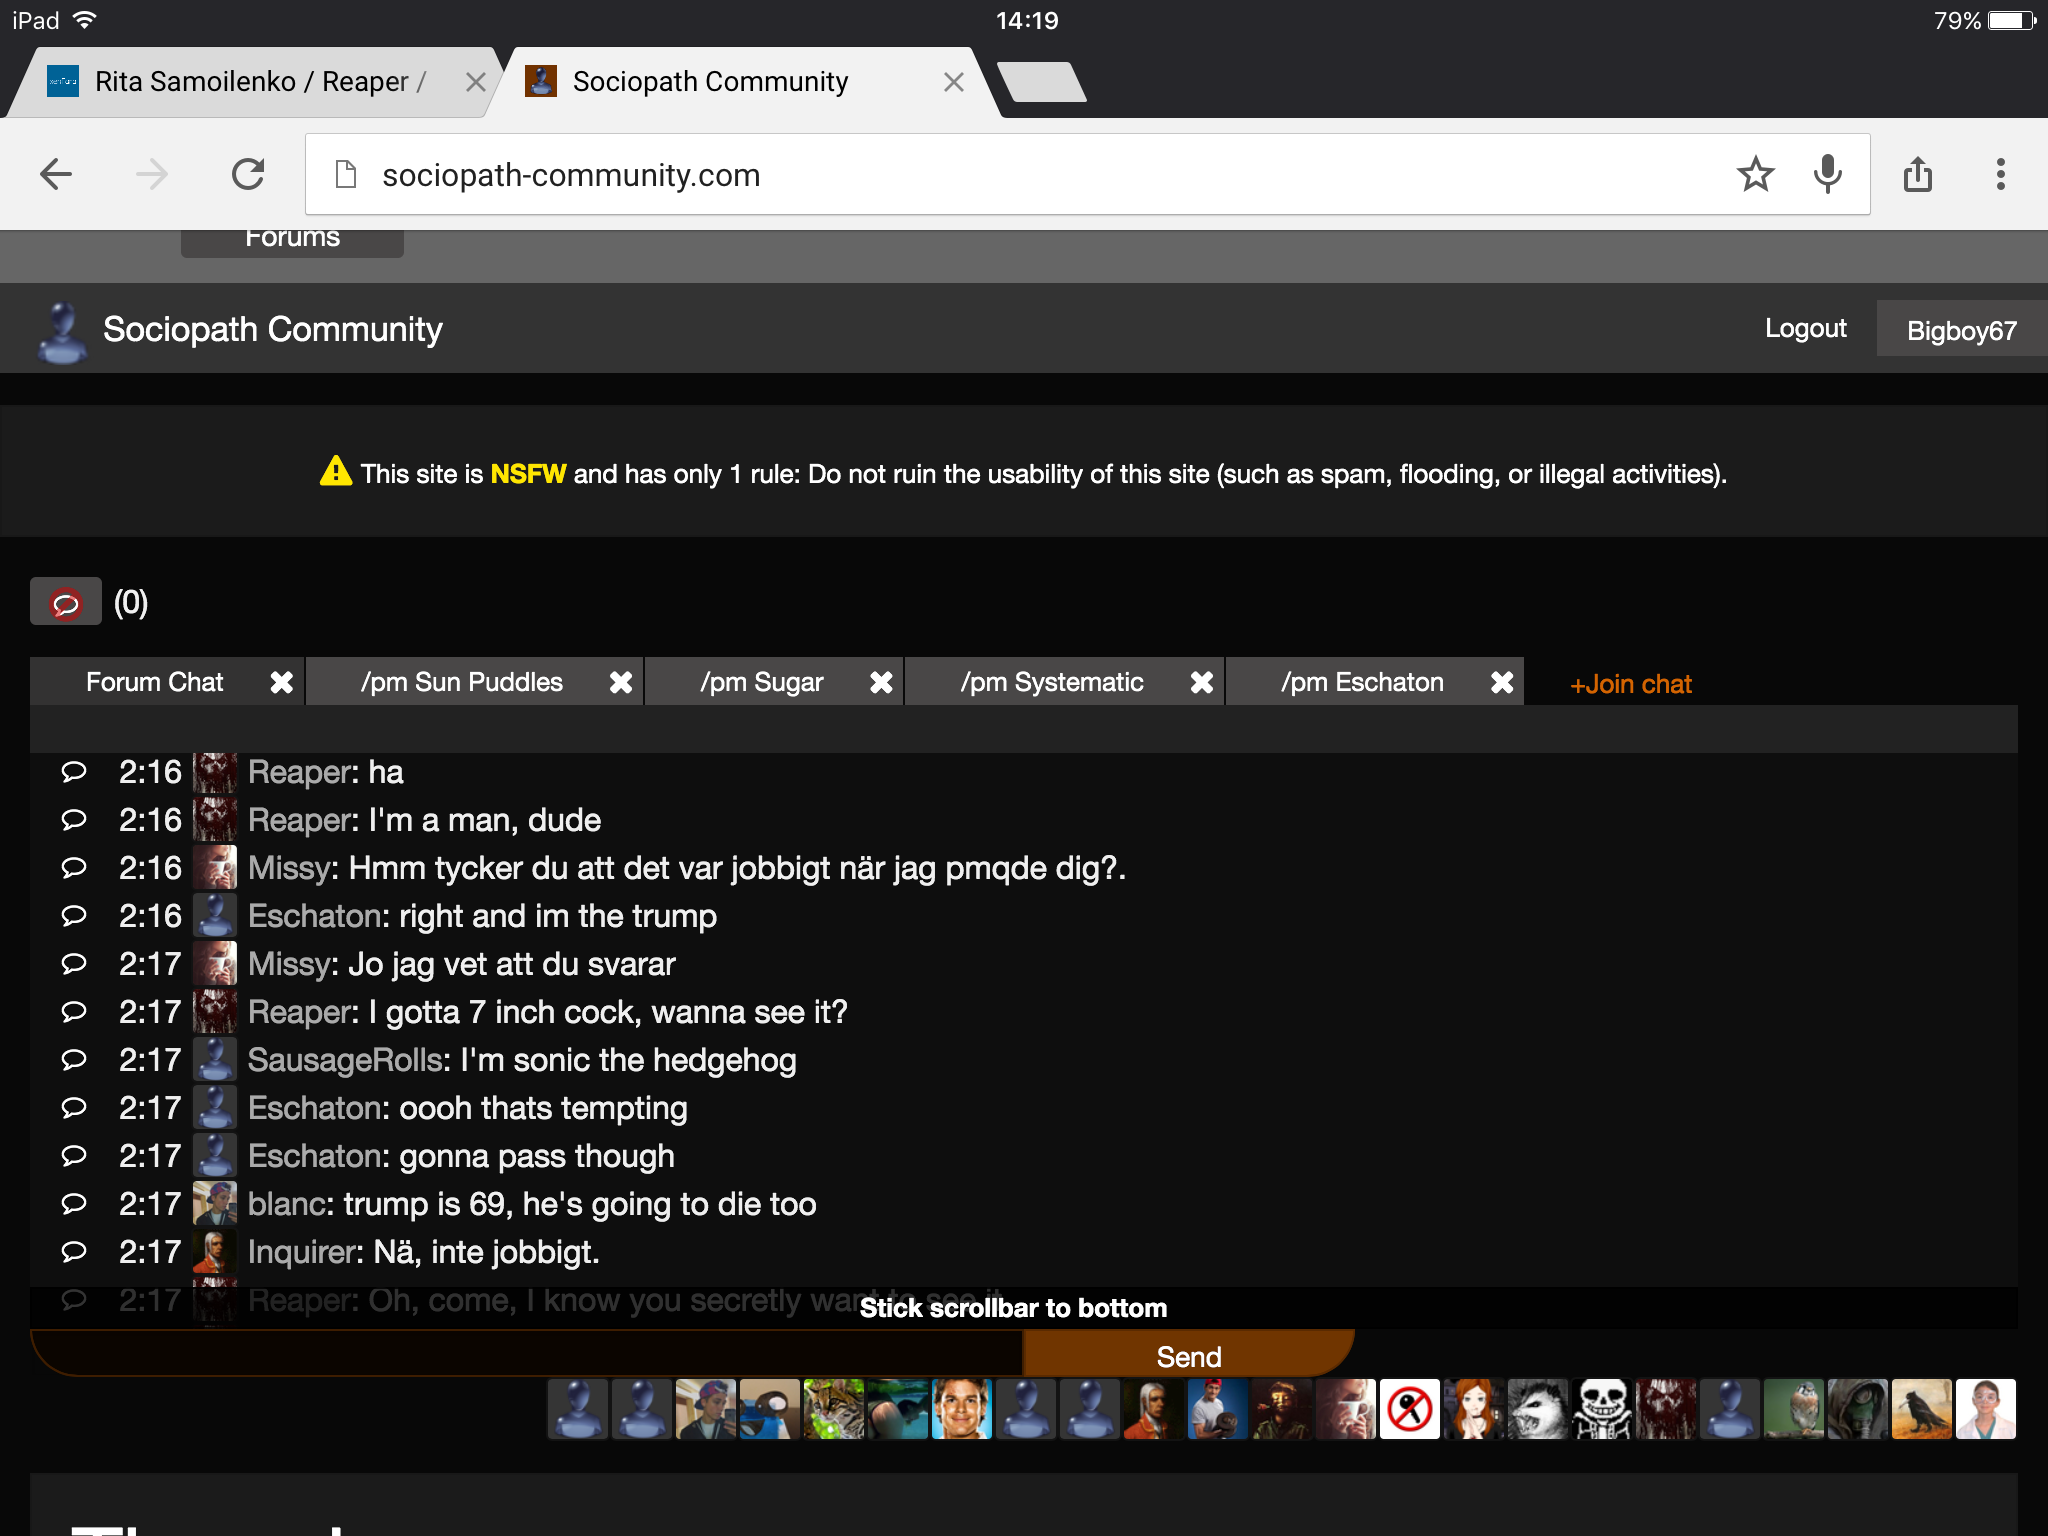This screenshot has height=1536, width=2048.
Task: Click the page icon in the address bar
Action: pos(346,175)
